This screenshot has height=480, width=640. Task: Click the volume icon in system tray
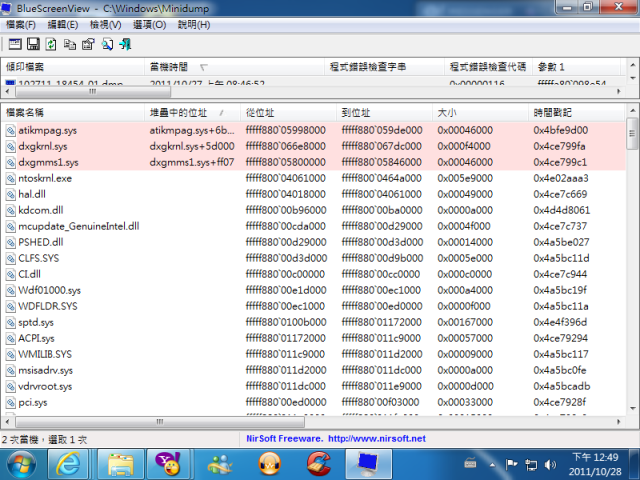pos(550,464)
